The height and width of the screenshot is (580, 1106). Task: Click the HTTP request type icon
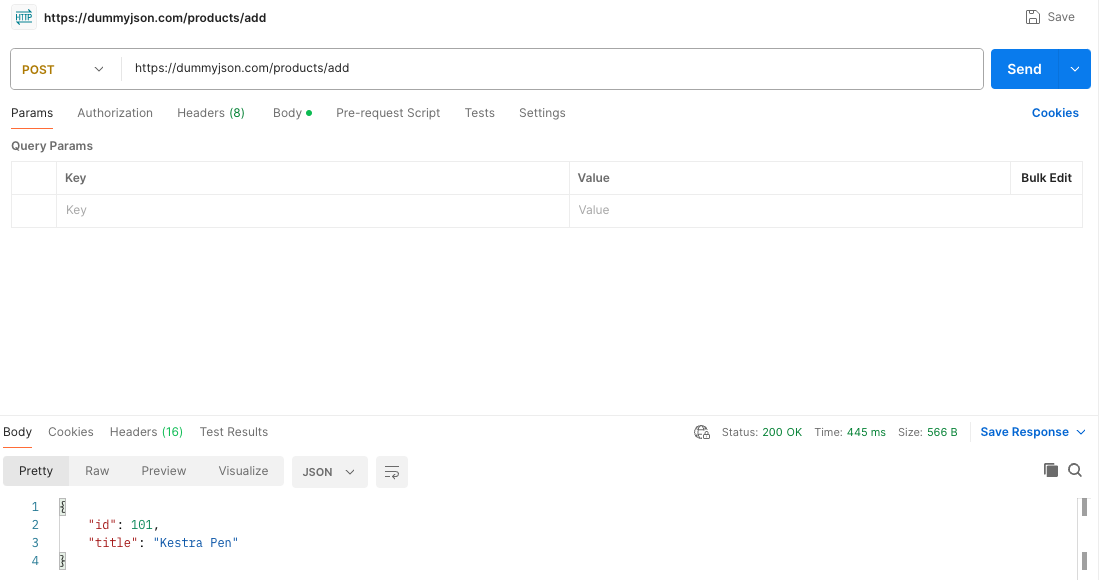pyautogui.click(x=23, y=17)
